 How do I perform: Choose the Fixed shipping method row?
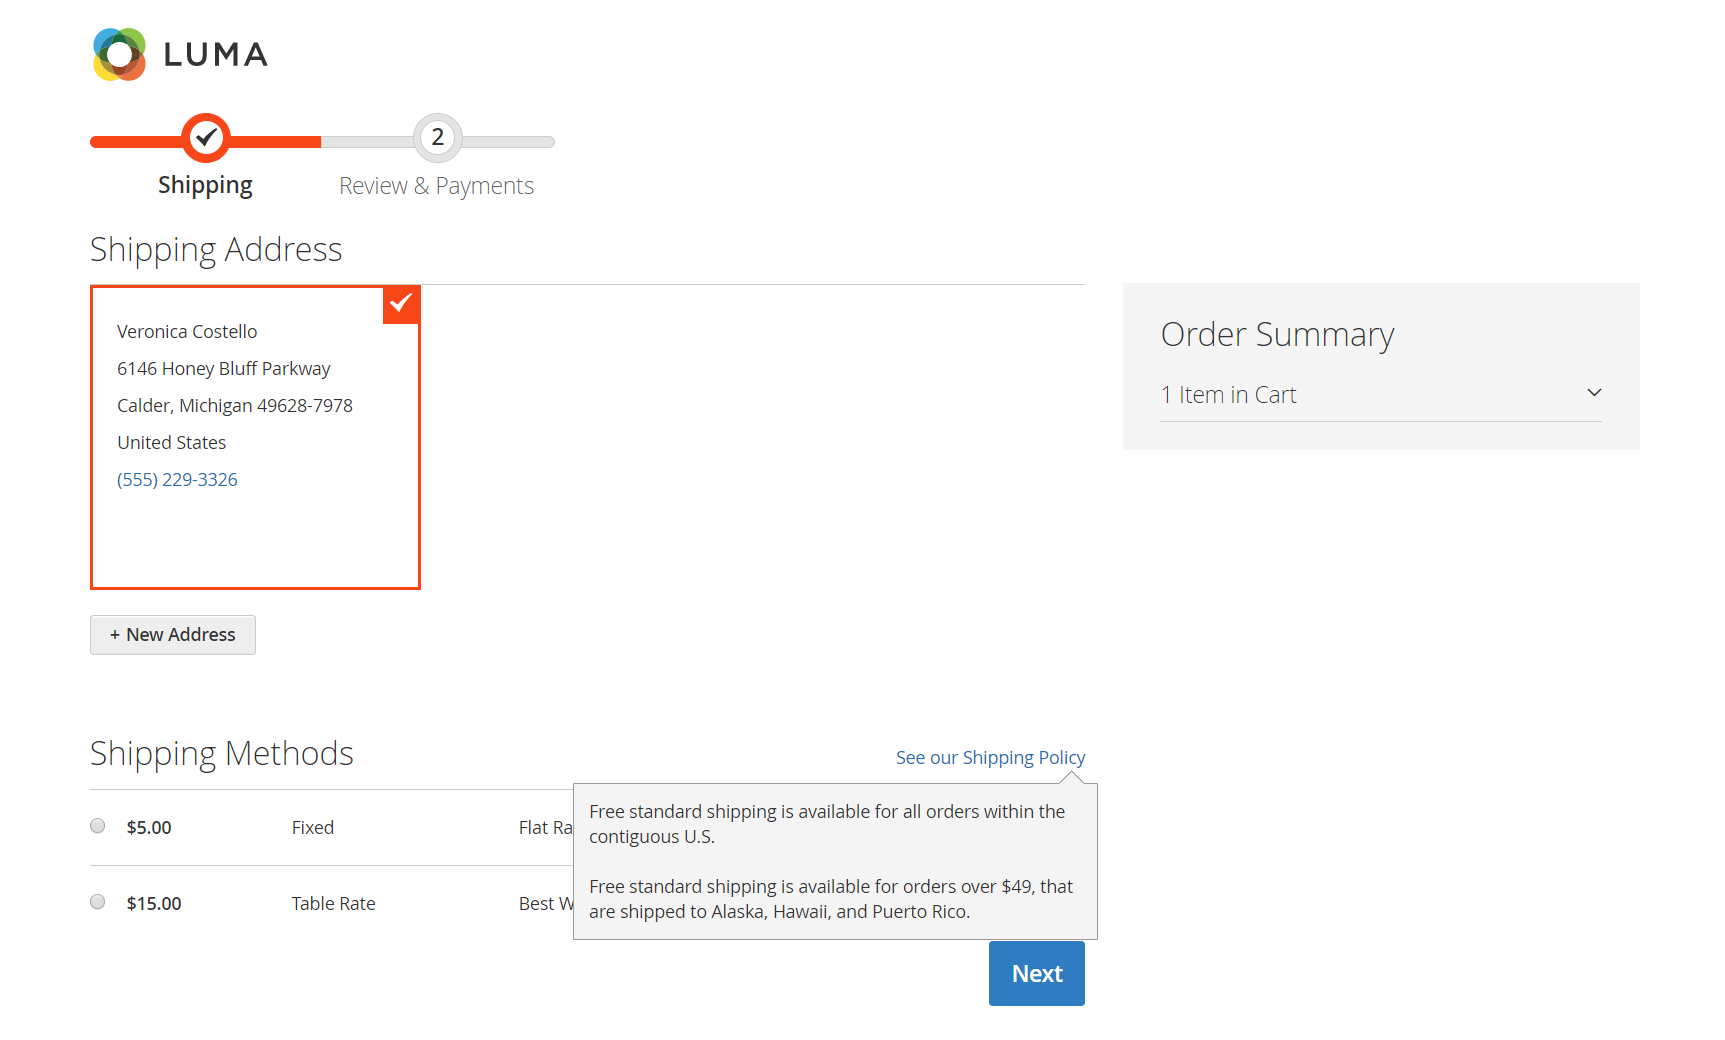331,828
